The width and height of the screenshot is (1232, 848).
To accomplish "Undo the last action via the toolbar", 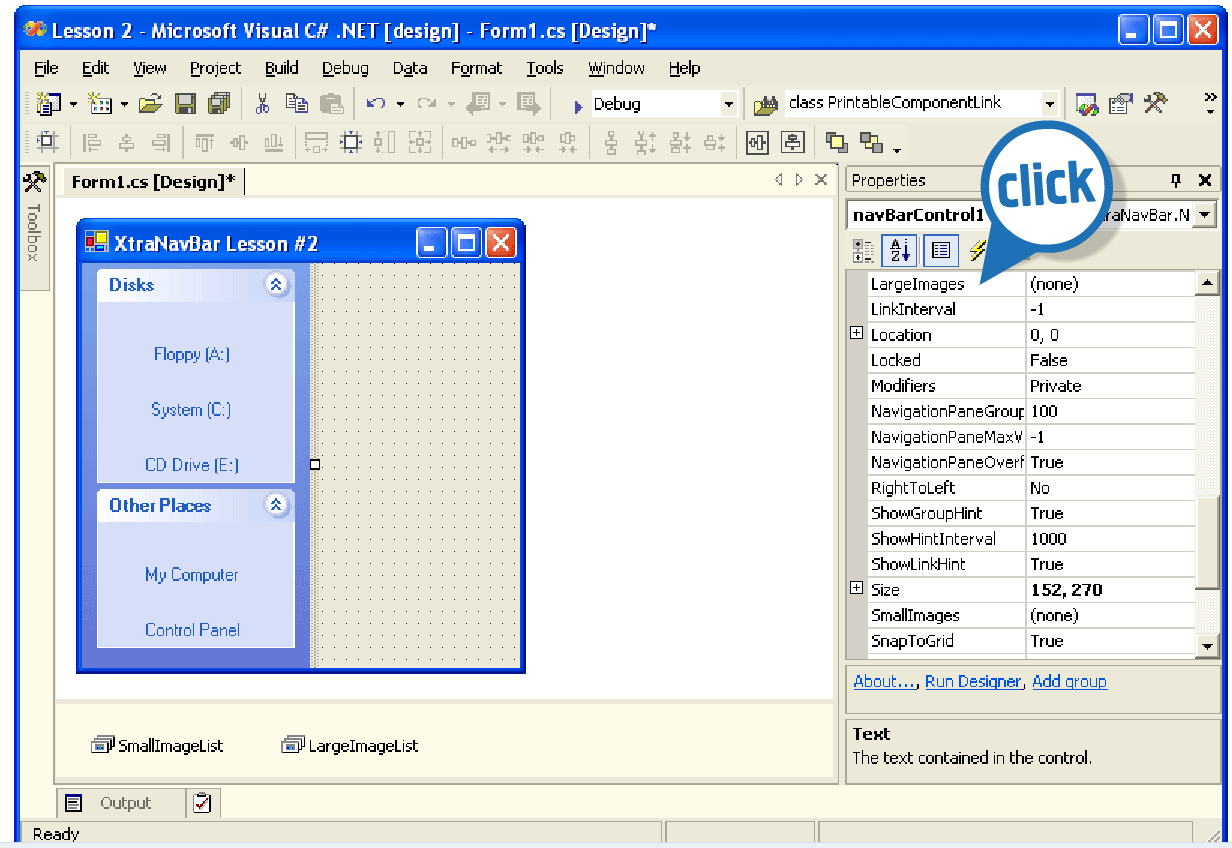I will point(376,103).
